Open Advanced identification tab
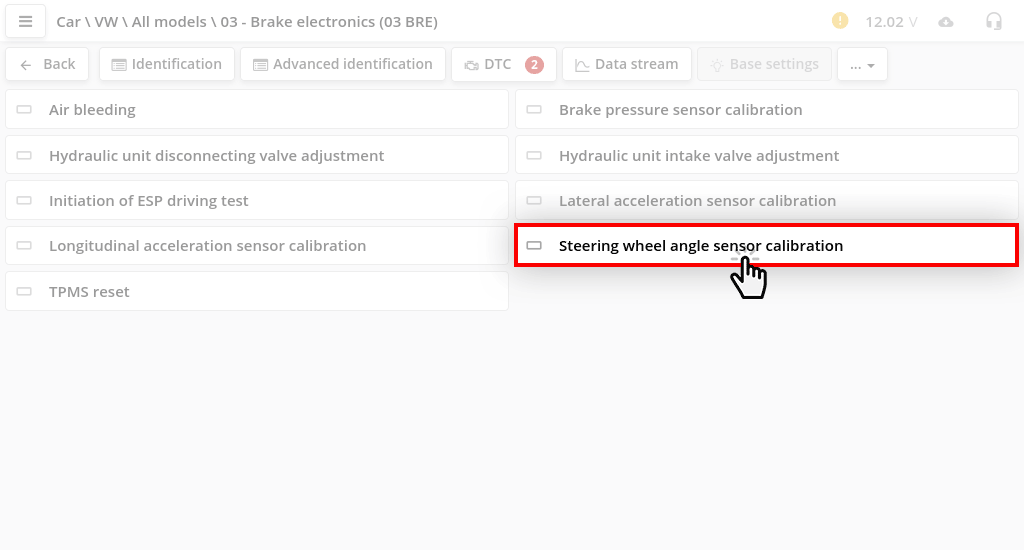This screenshot has height=550, width=1024. 343,64
